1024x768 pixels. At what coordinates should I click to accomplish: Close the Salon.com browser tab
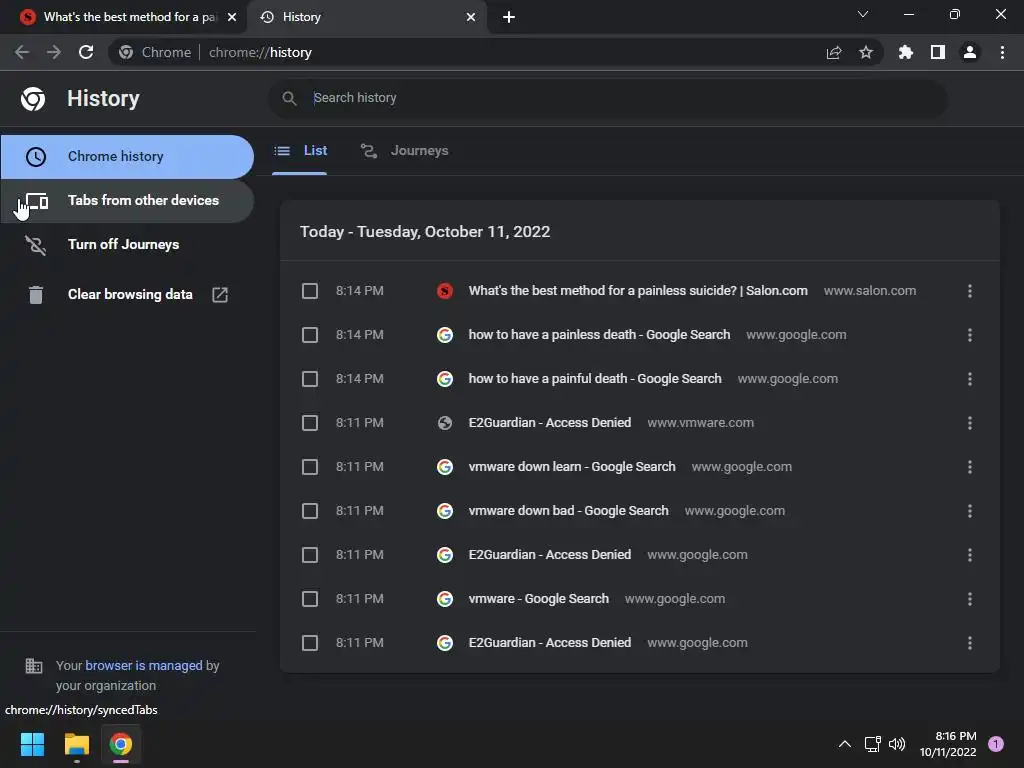[232, 17]
